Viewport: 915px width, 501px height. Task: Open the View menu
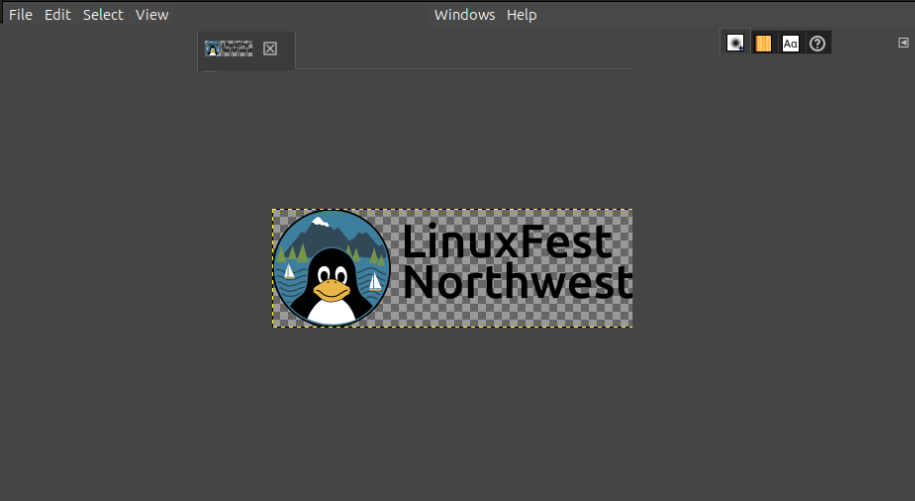(x=152, y=15)
